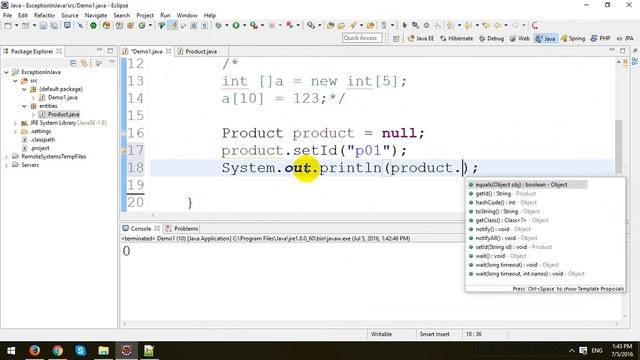
Task: Click the Debug bug toolbar icon
Action: tap(218, 26)
